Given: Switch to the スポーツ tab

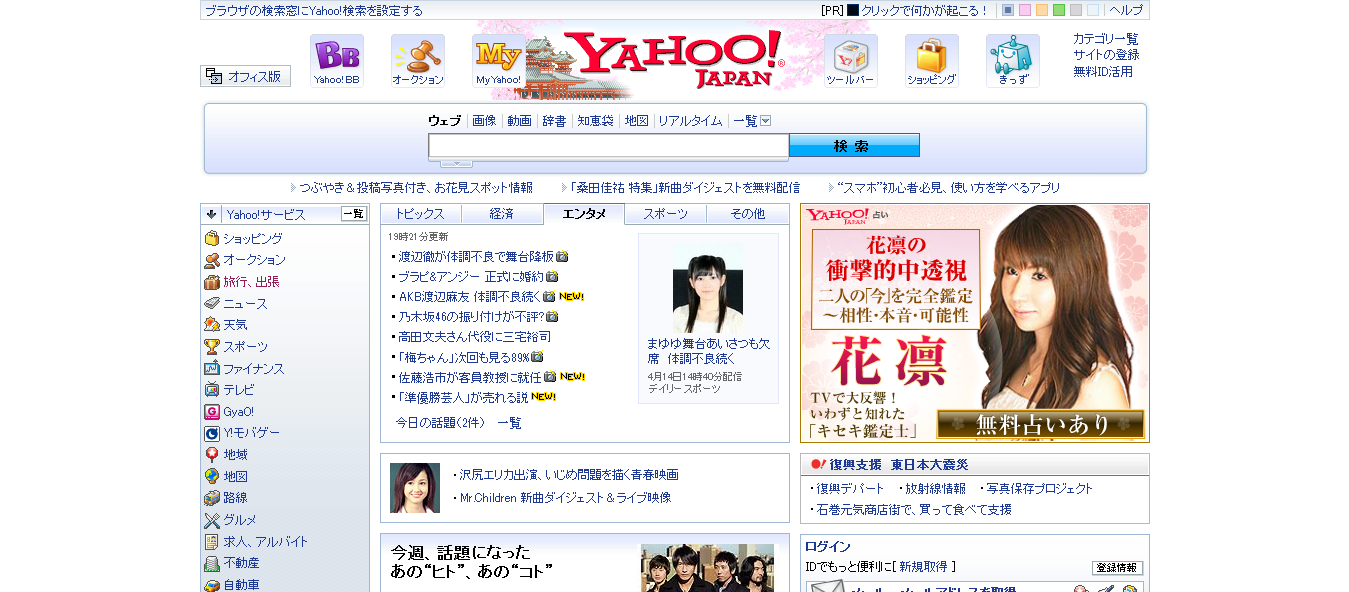Looking at the screenshot, I should tap(665, 214).
